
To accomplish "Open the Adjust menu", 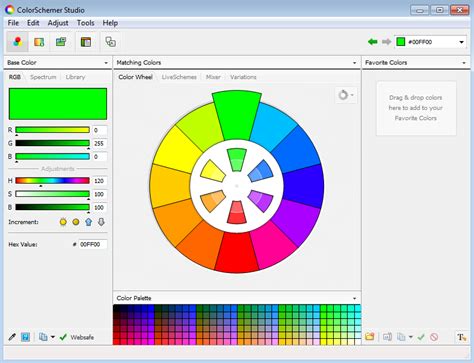I will click(x=58, y=23).
